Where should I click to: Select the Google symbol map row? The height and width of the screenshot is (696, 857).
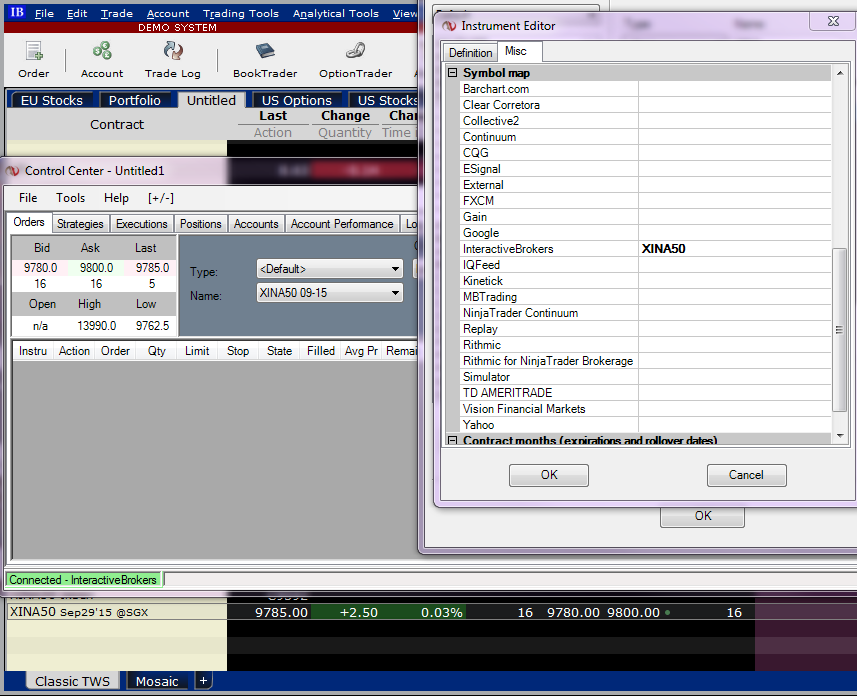point(645,233)
